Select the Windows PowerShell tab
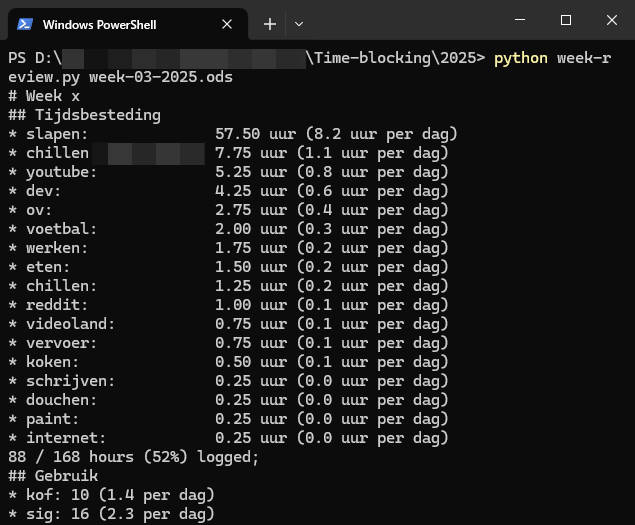Image resolution: width=635 pixels, height=525 pixels. [x=127, y=24]
